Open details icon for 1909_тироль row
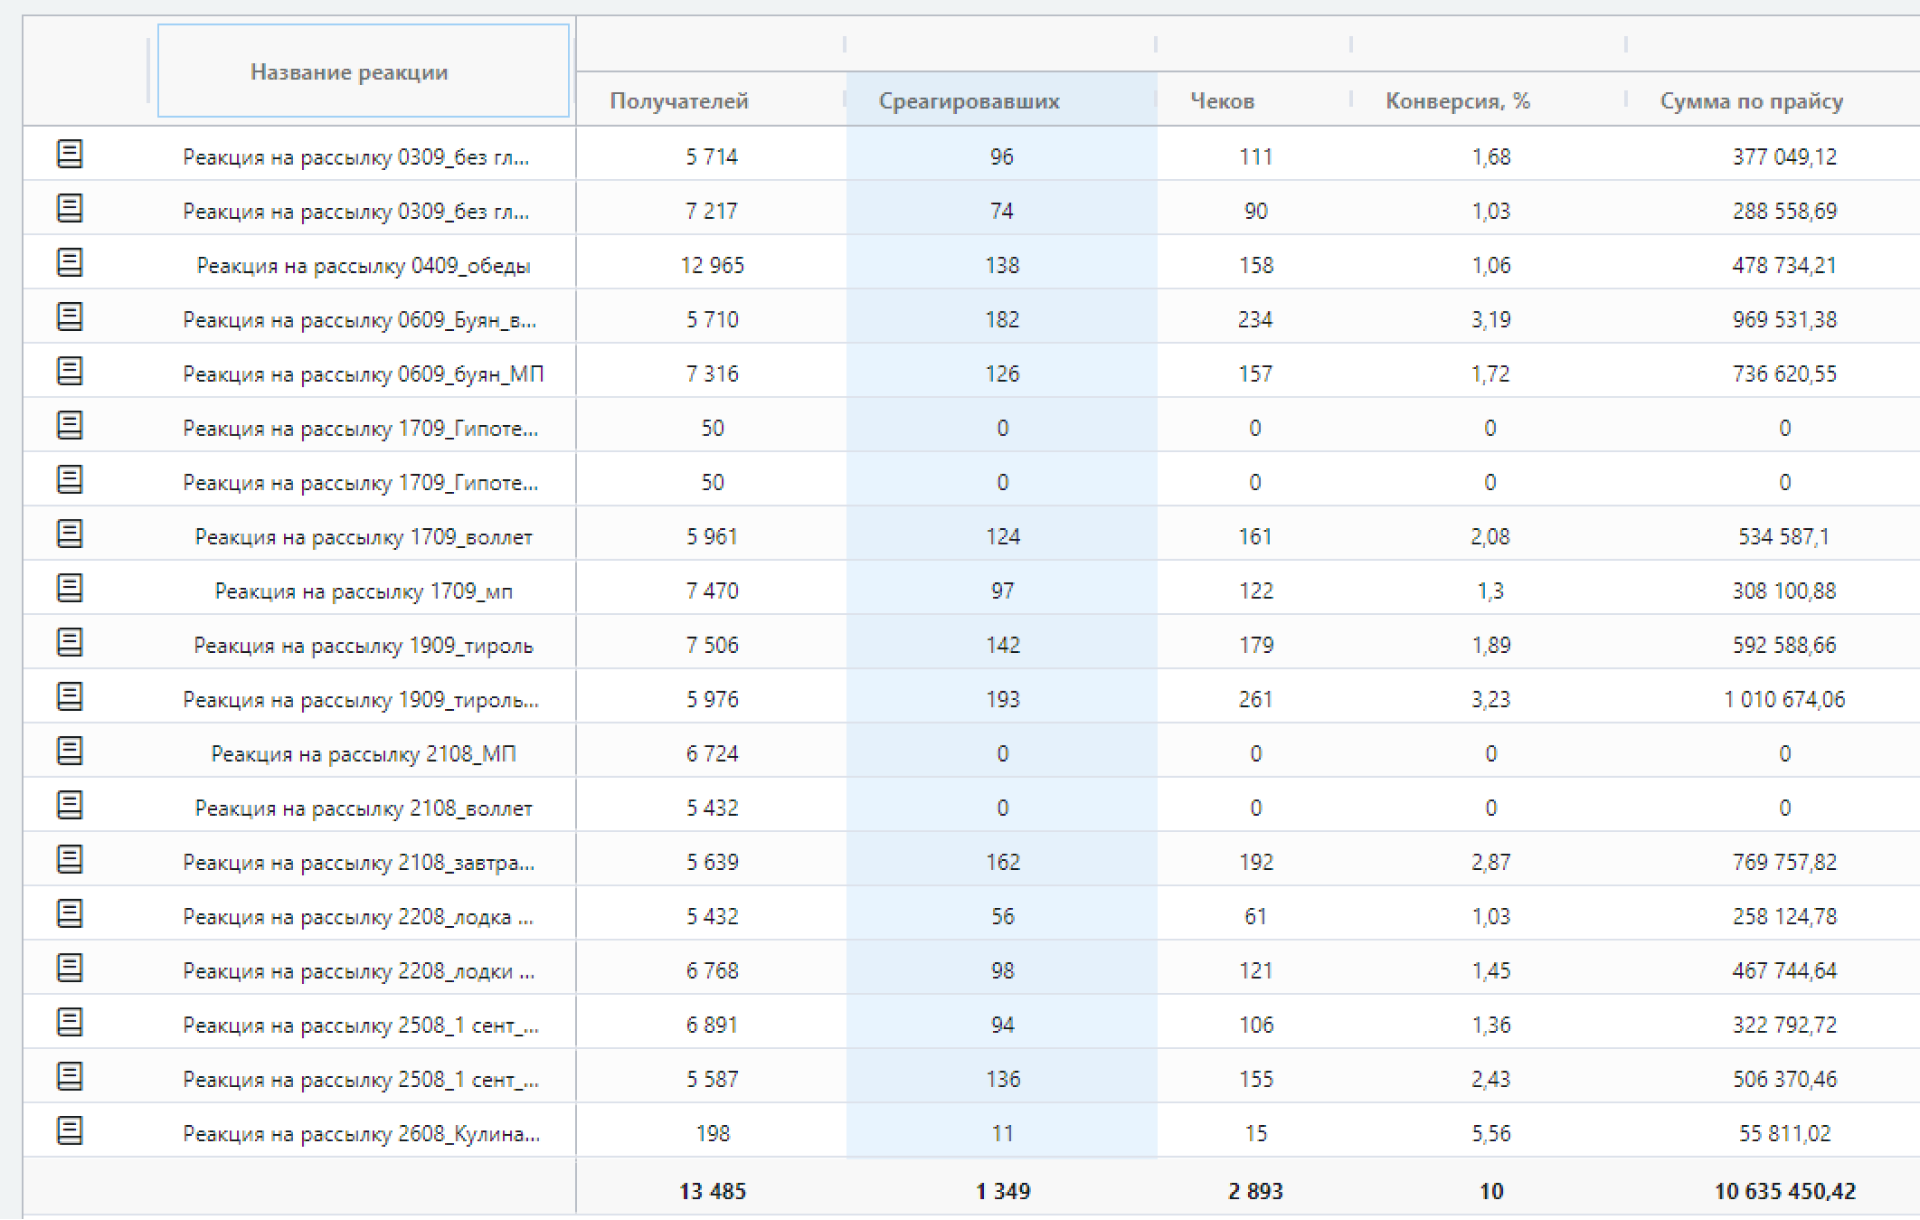Viewport: 1920px width, 1220px height. coord(69,643)
